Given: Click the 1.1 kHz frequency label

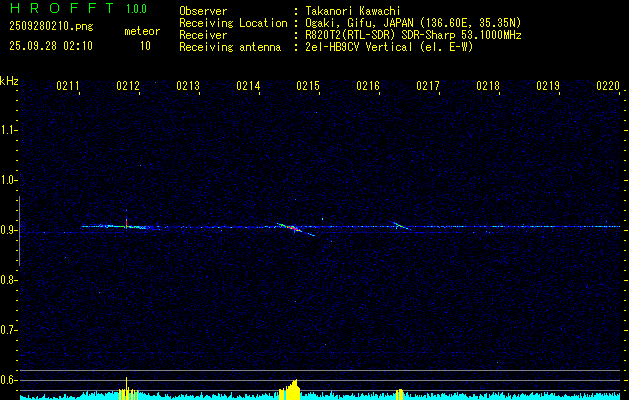Looking at the screenshot, I should [8, 130].
